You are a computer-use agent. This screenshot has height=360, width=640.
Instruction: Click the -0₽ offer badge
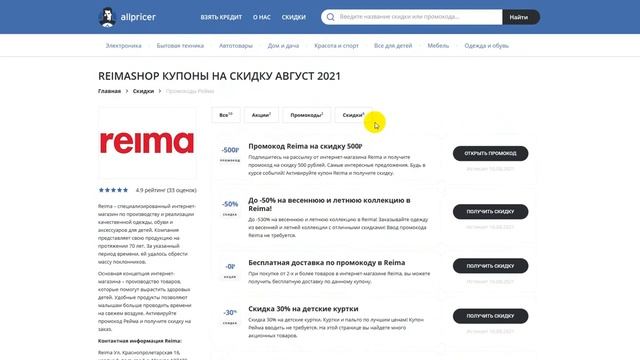230,271
